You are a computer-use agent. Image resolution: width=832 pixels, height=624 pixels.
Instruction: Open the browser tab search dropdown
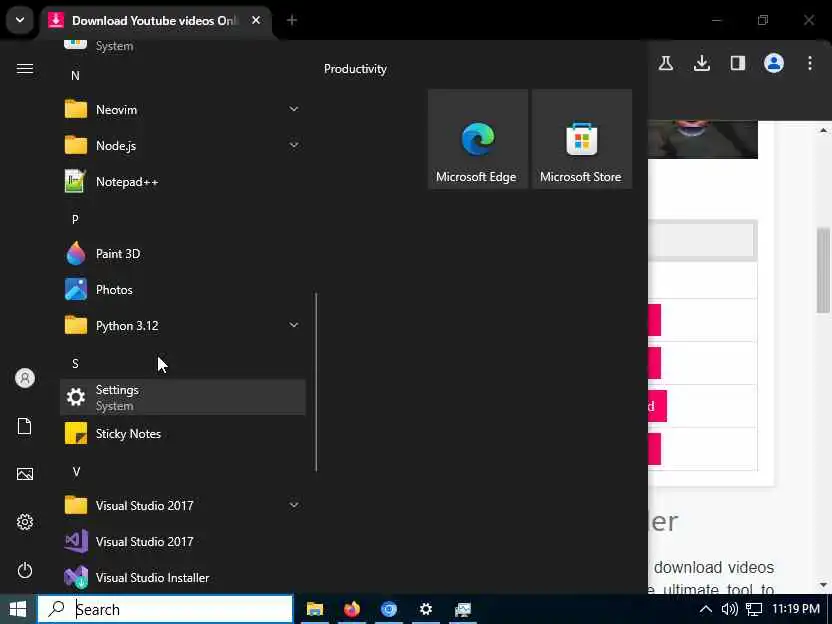pyautogui.click(x=20, y=20)
